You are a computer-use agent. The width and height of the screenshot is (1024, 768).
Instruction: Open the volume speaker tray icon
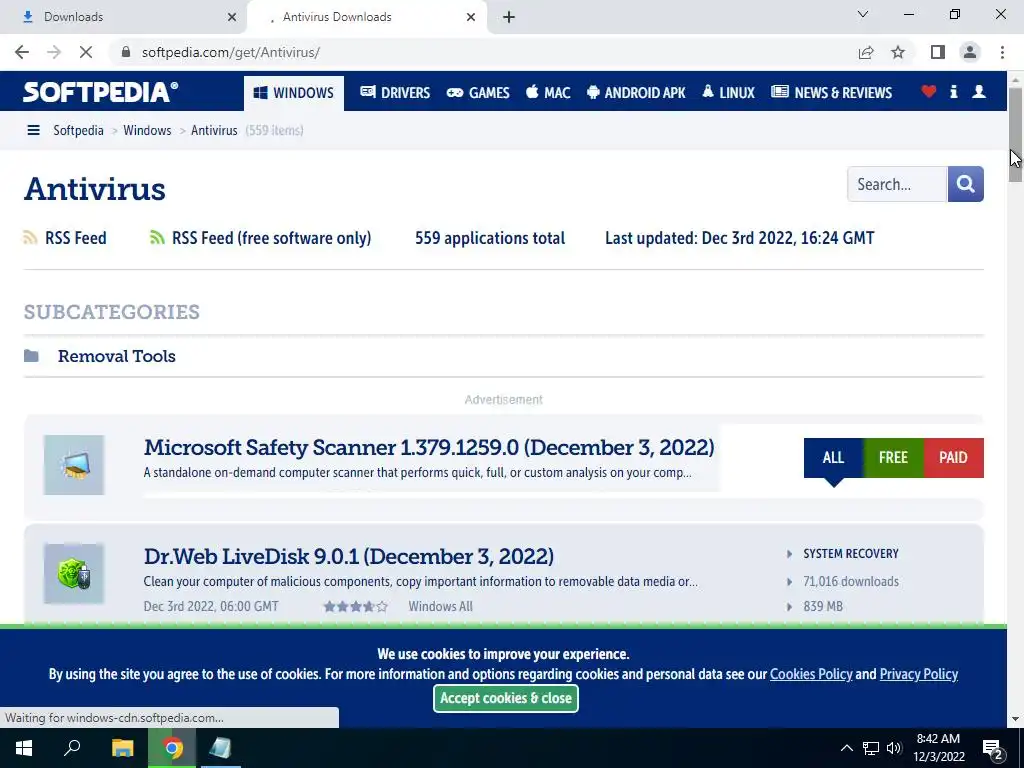894,748
